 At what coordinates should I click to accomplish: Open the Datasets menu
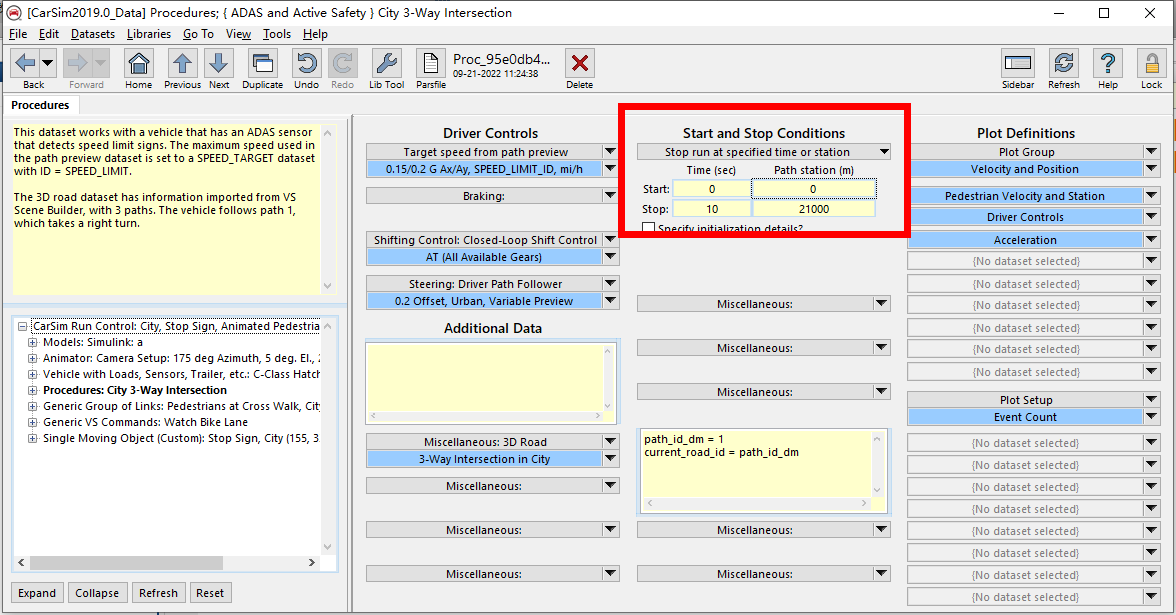click(93, 34)
